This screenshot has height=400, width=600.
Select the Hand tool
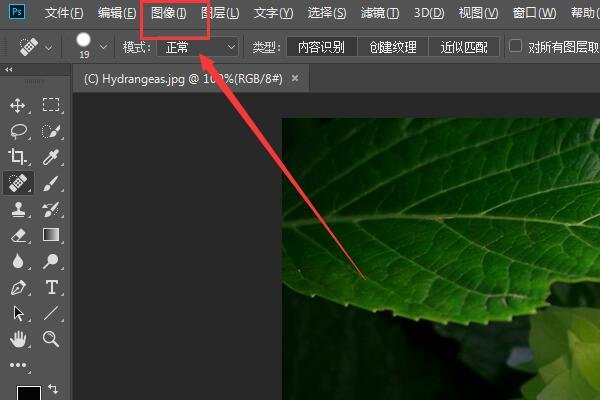pyautogui.click(x=18, y=339)
